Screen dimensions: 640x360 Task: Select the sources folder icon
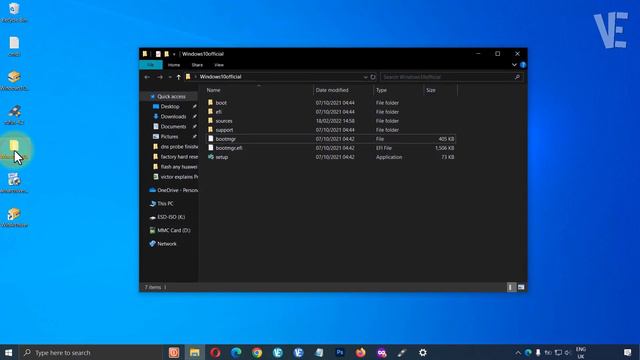(210, 121)
